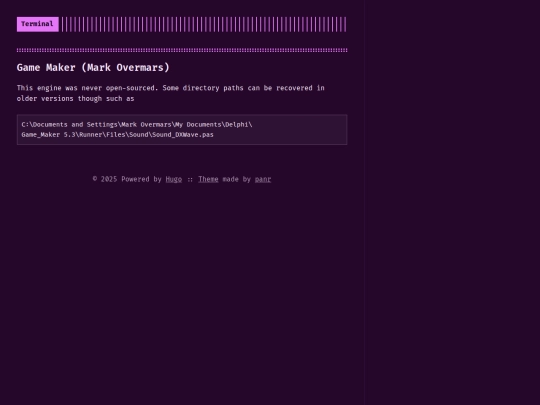Screen dimensions: 540x405
Task: Click the Game Maker (Mark Overmars) heading
Action: pos(93,68)
